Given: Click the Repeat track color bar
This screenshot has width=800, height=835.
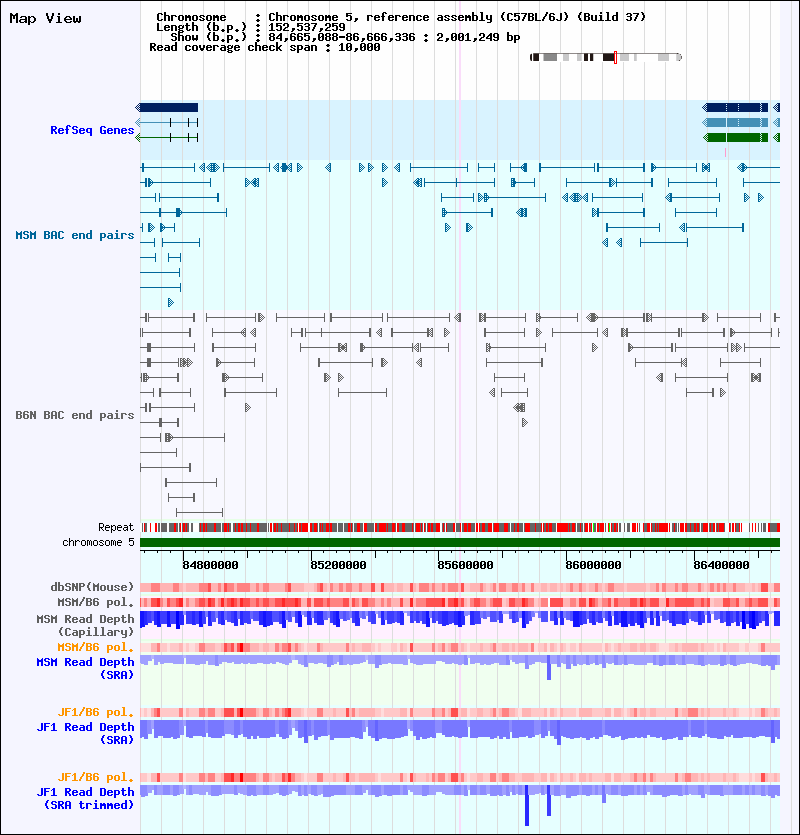Looking at the screenshot, I should [460, 527].
